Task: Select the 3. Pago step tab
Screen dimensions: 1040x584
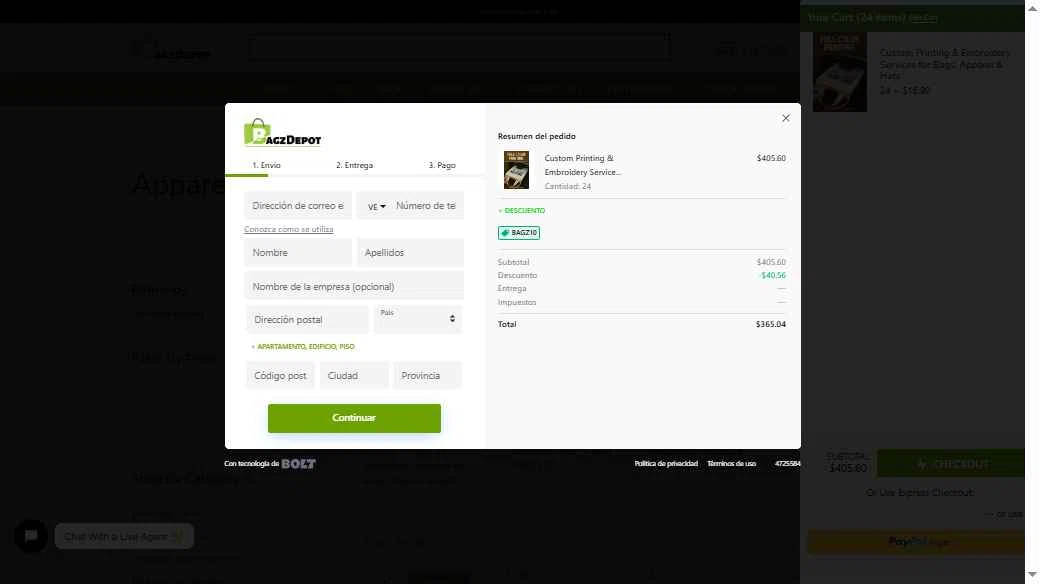Action: tap(442, 165)
